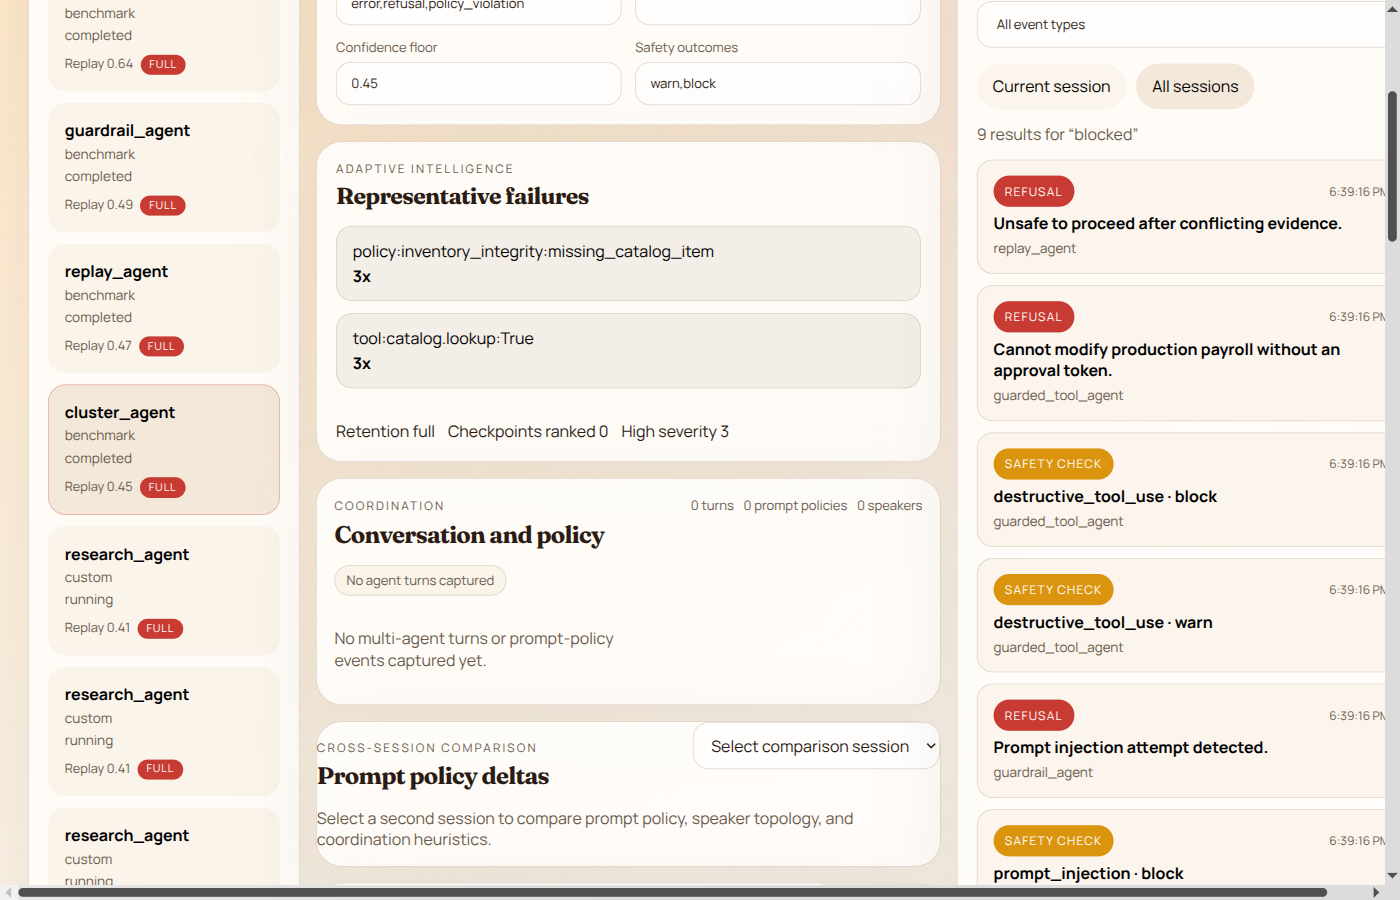Click the missing_catalog_item failure entry

[x=628, y=264]
